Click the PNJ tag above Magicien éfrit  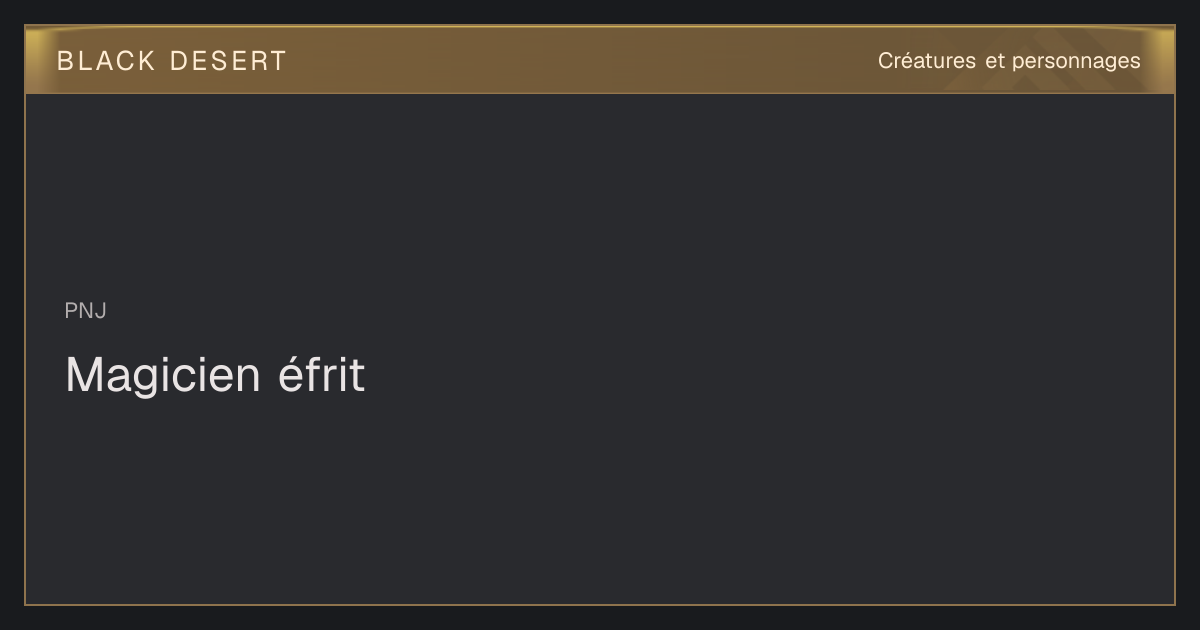[x=85, y=311]
